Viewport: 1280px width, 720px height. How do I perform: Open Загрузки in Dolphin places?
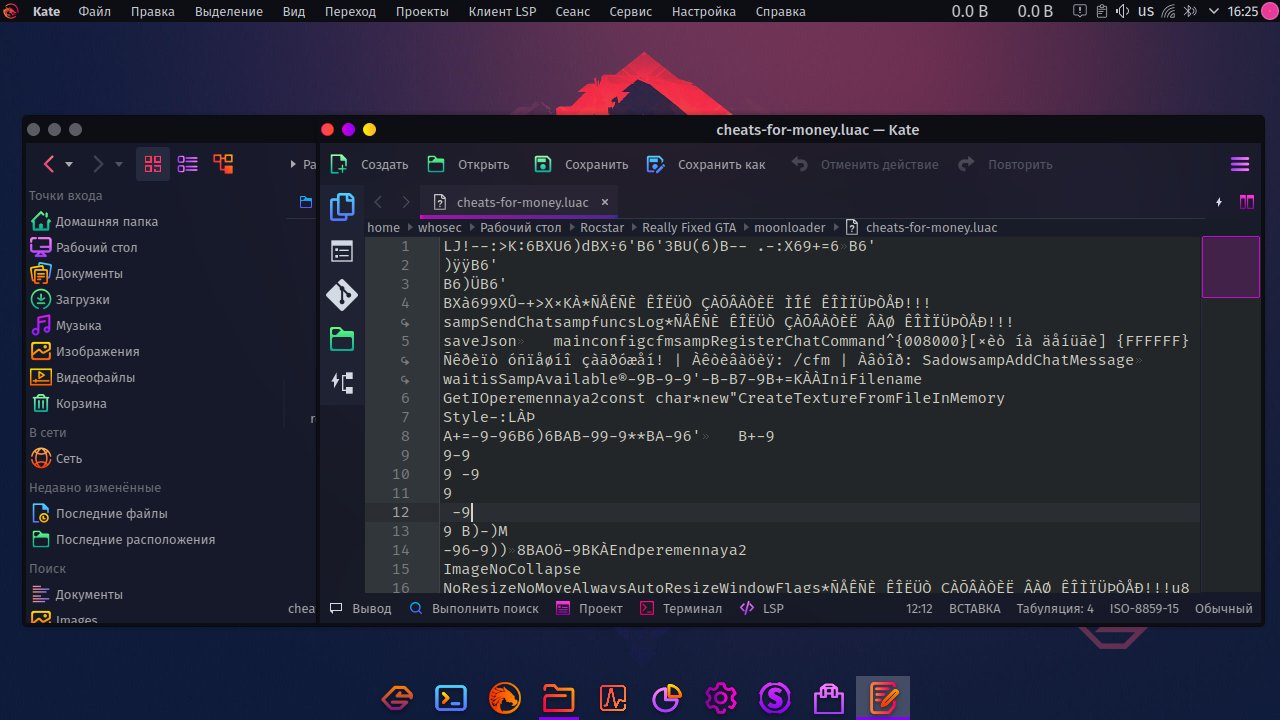[x=82, y=299]
